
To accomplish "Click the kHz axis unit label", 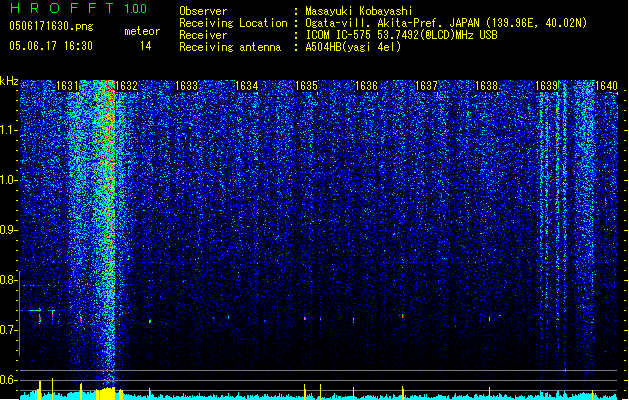I will [9, 81].
